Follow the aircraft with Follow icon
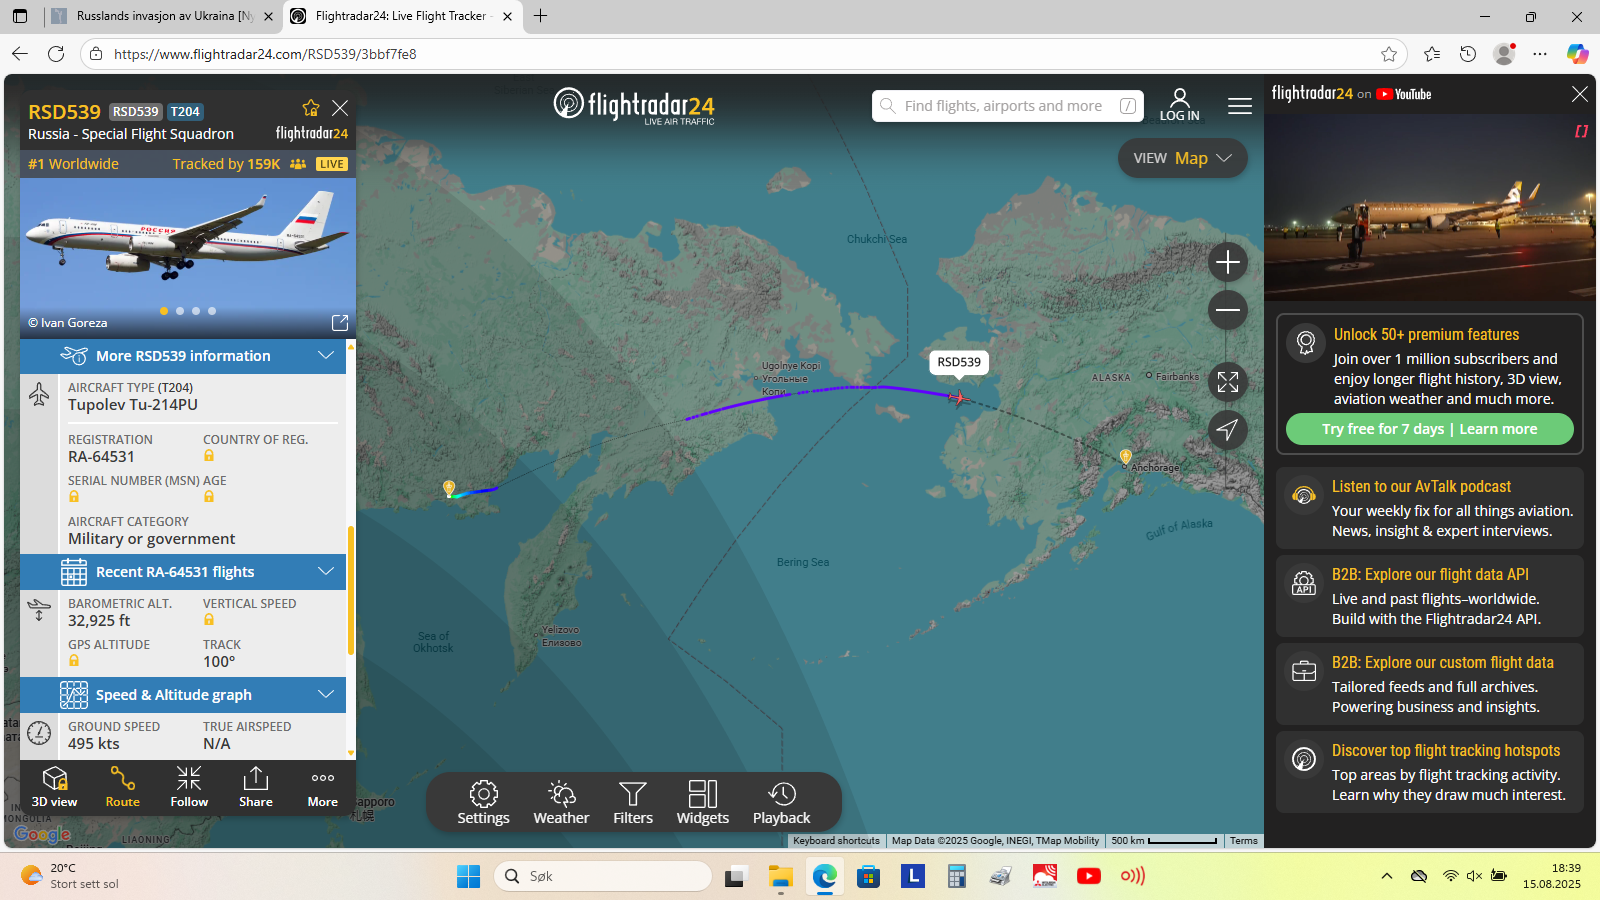 [x=189, y=787]
